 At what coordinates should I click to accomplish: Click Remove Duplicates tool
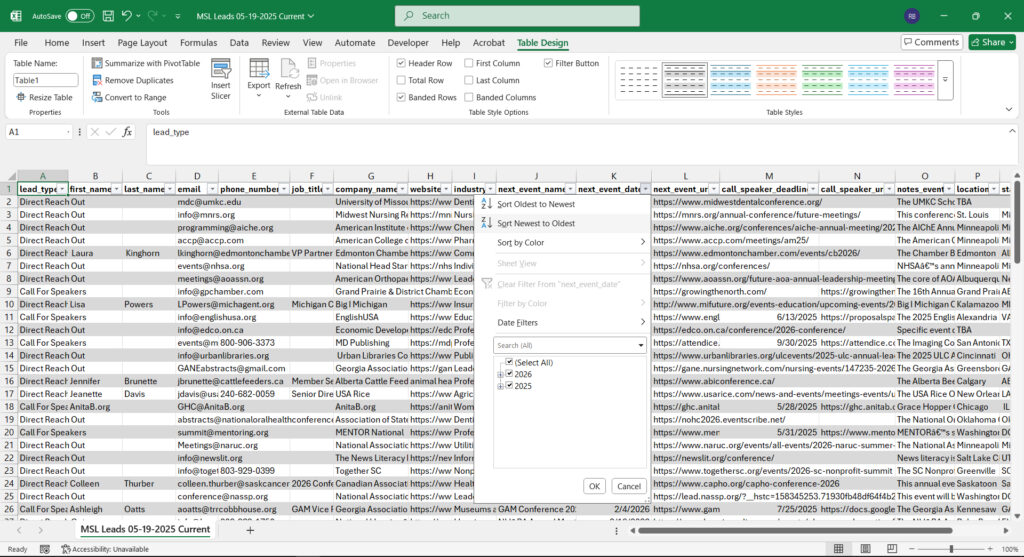coord(133,80)
